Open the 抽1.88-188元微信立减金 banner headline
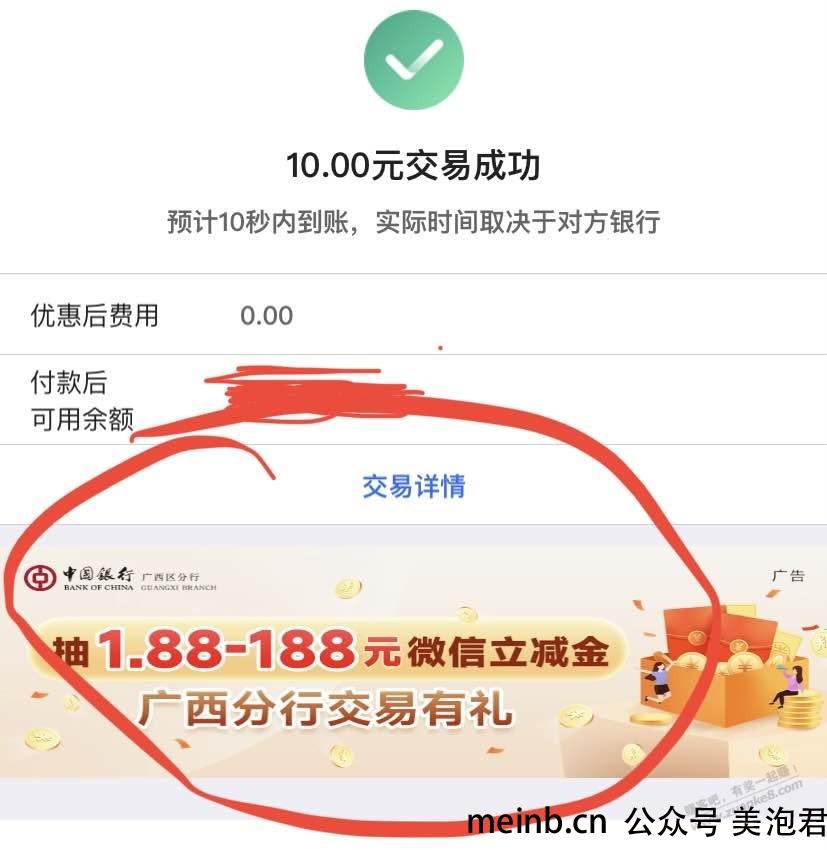Viewport: 827px width, 850px height. tap(331, 649)
